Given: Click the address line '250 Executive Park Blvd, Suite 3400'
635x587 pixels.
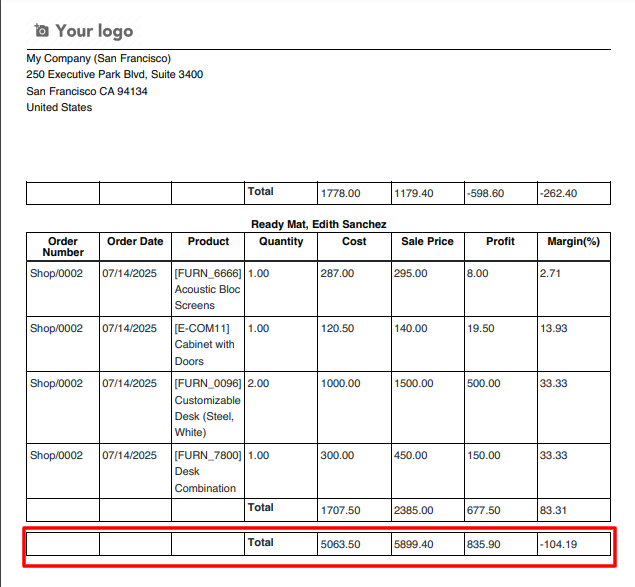Looking at the screenshot, I should coord(115,75).
